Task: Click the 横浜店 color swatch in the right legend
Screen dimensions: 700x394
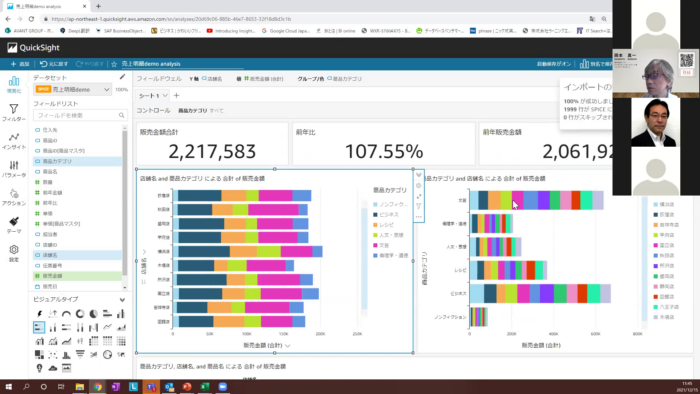Action: (655, 204)
